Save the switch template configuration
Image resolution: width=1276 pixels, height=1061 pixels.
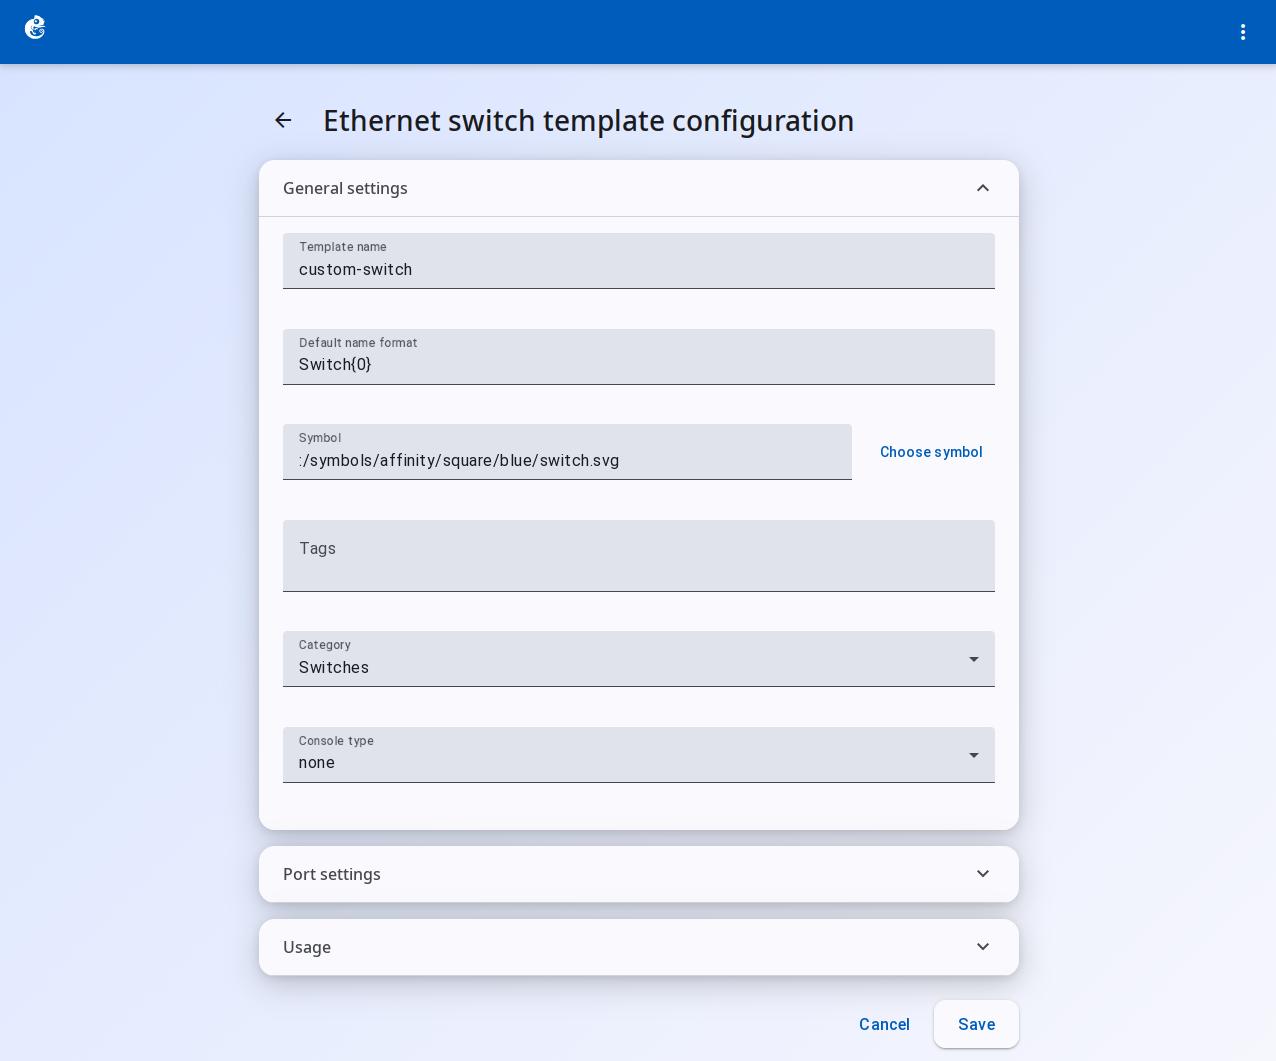click(976, 1024)
